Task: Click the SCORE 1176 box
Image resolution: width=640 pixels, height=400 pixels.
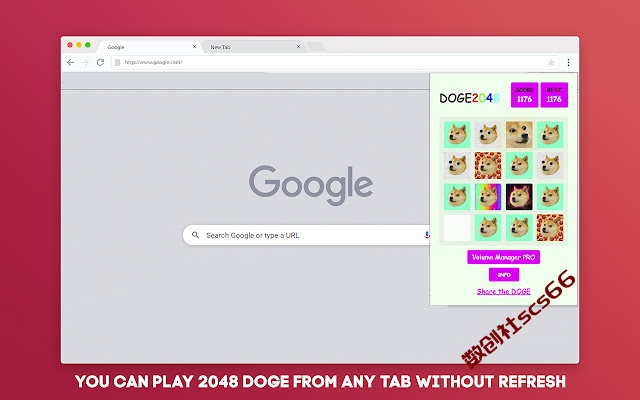Action: click(x=524, y=95)
